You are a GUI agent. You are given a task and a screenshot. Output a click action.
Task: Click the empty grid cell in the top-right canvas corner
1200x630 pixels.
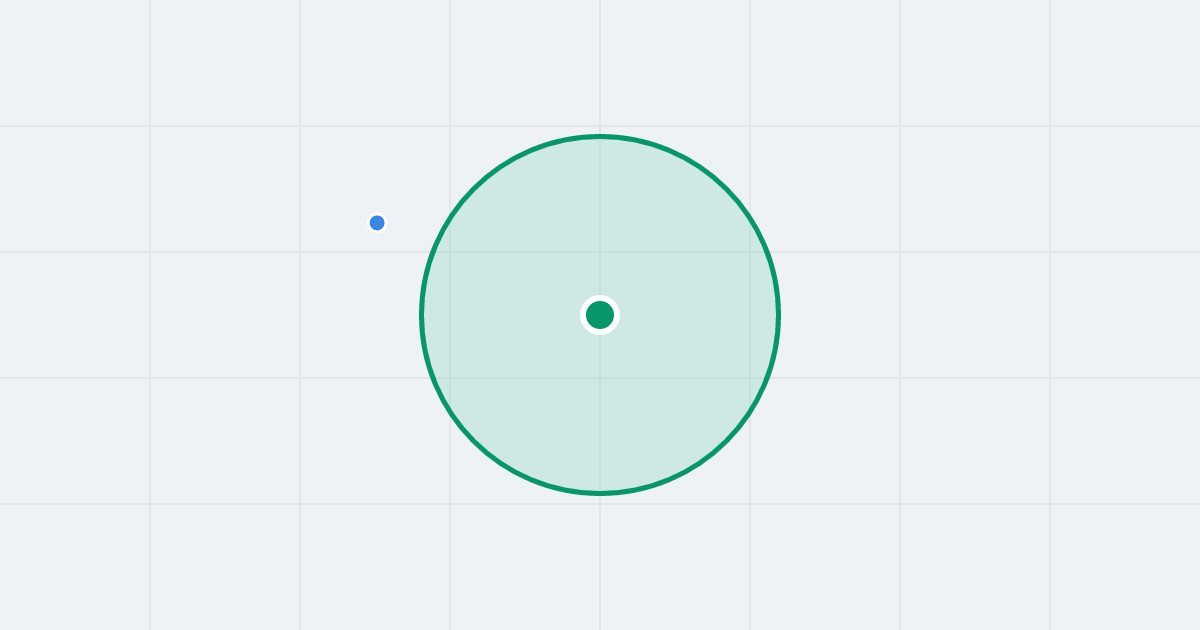pos(1125,63)
